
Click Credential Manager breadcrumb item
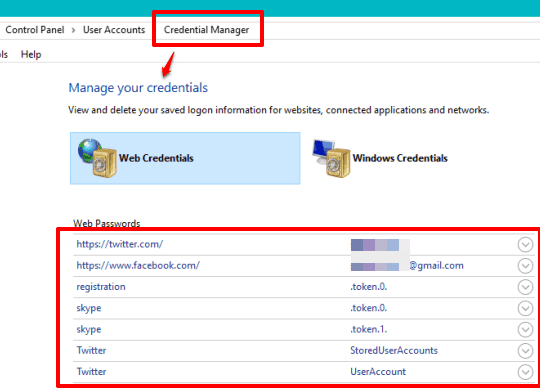206,30
